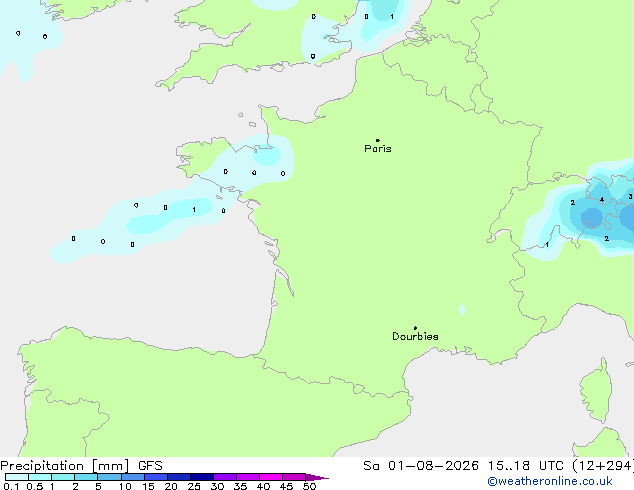Viewport: 634px width, 490px height.
Task: Click the 'Sa 01-08-2026' date text
Action: [x=421, y=466]
